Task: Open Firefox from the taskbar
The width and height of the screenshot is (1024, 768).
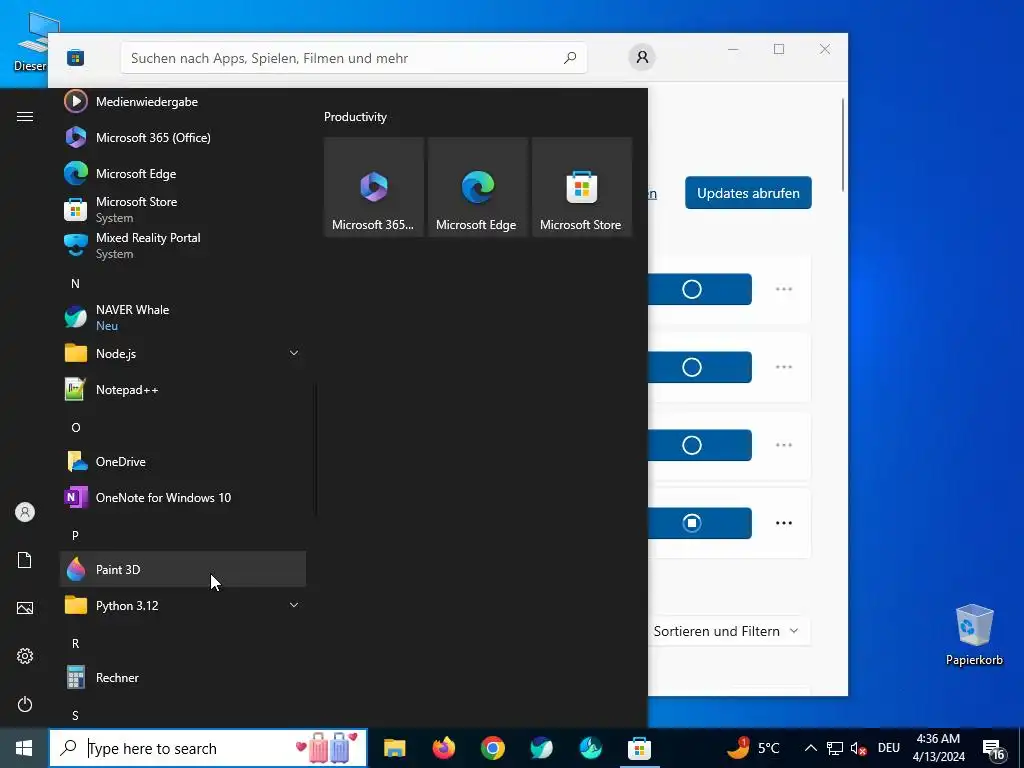Action: [443, 748]
